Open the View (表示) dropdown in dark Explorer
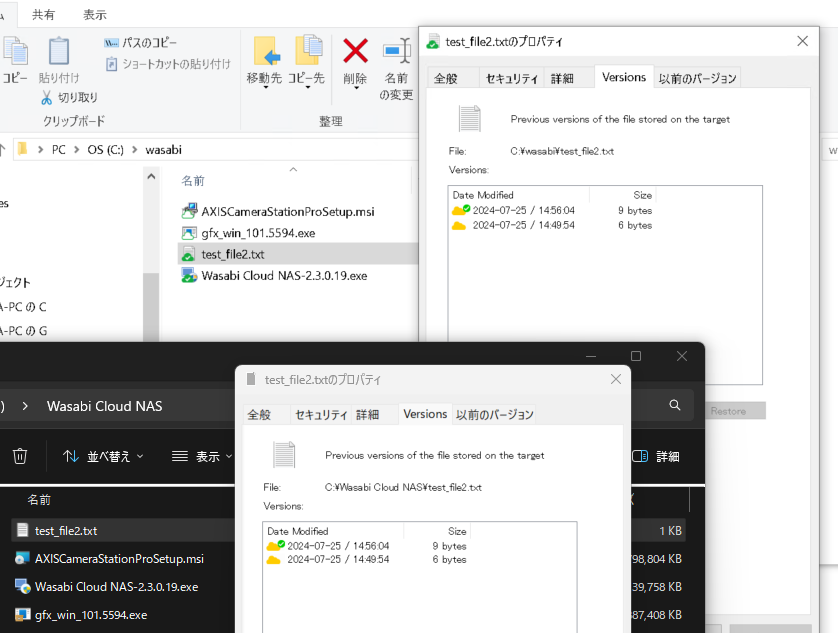Viewport: 838px width, 633px height. (202, 456)
